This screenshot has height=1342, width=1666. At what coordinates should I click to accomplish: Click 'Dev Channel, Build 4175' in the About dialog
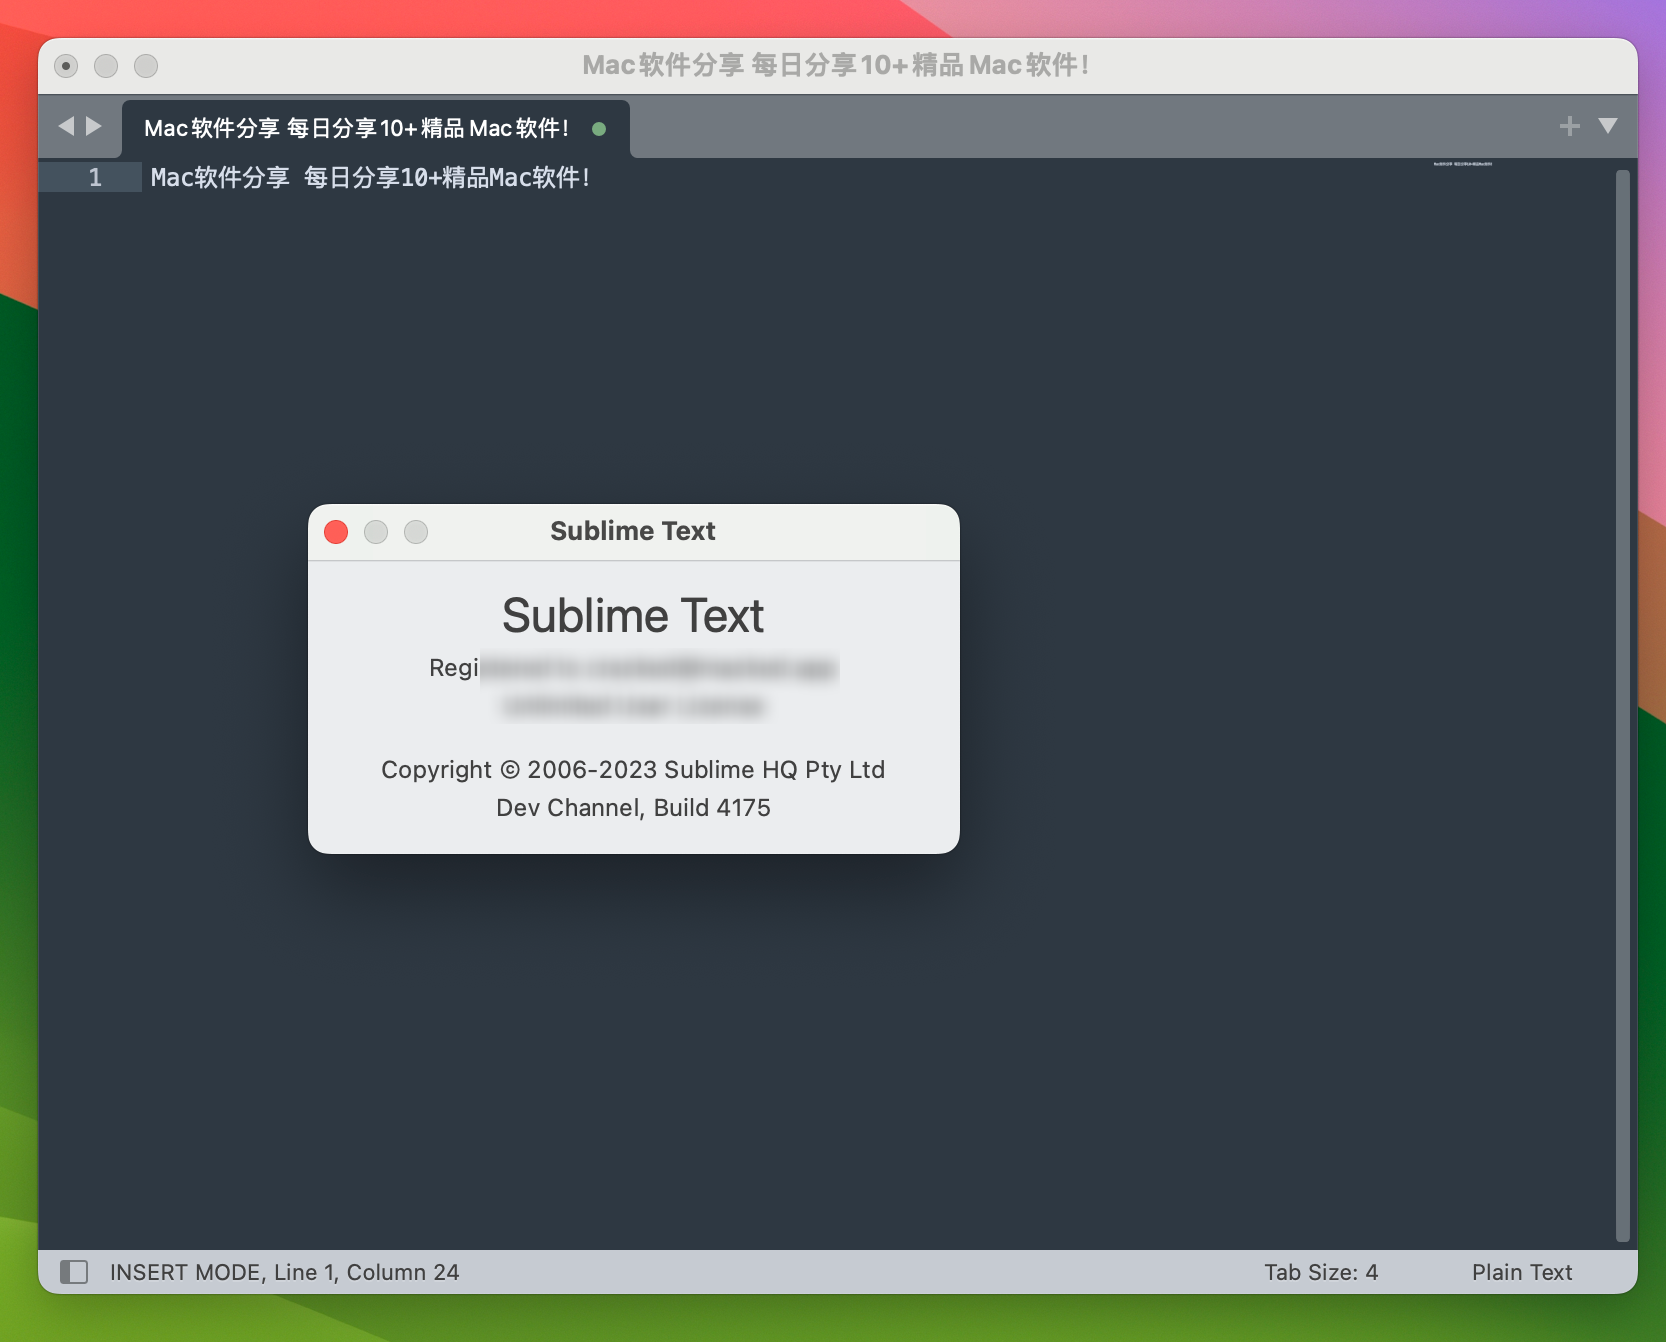[633, 807]
